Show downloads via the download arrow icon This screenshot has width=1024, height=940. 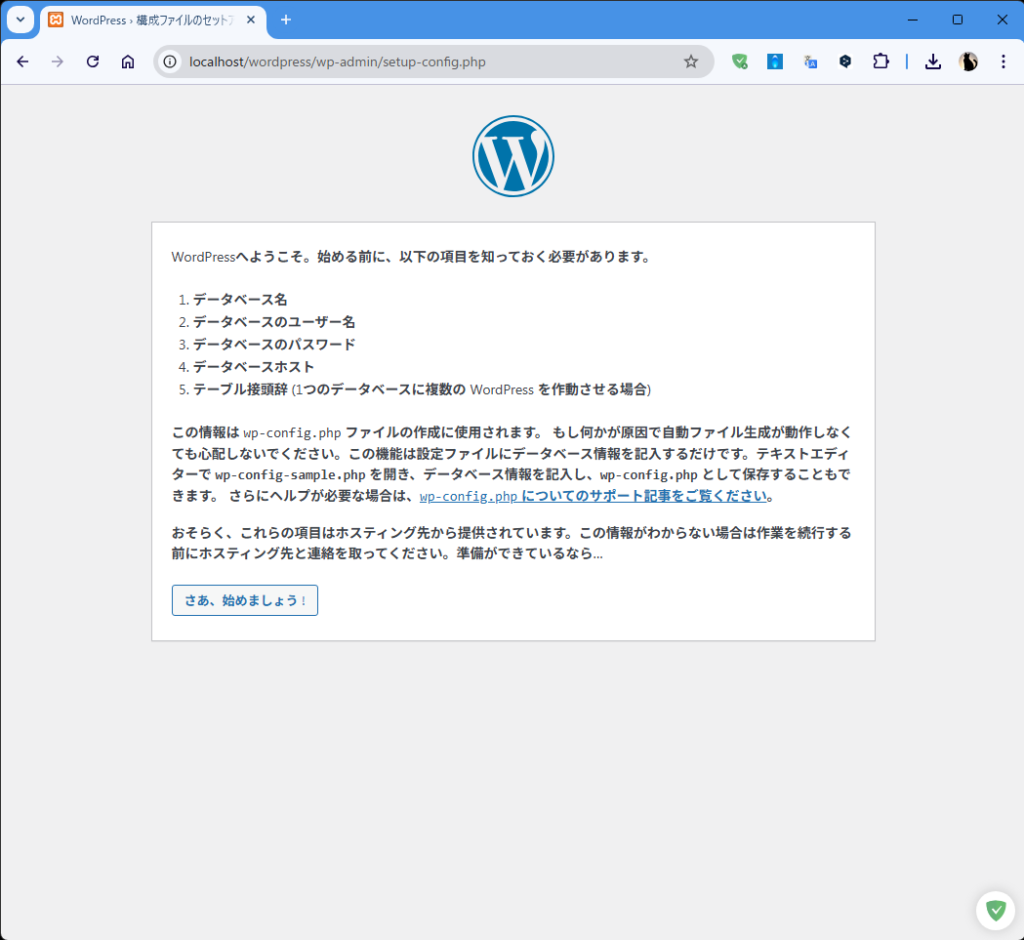(x=933, y=62)
